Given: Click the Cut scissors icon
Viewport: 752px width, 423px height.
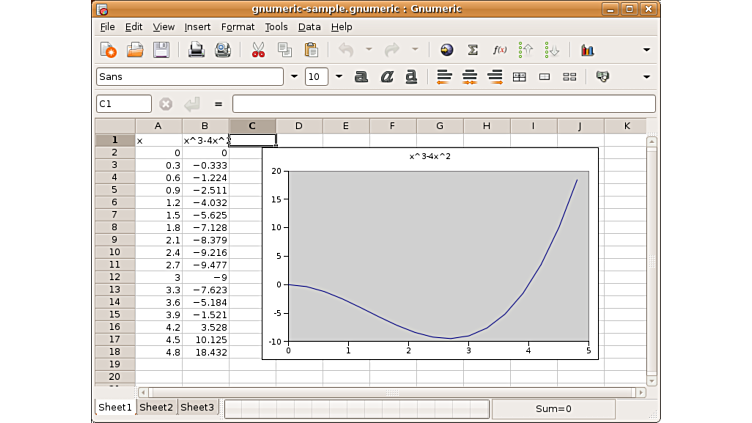Looking at the screenshot, I should pyautogui.click(x=258, y=50).
